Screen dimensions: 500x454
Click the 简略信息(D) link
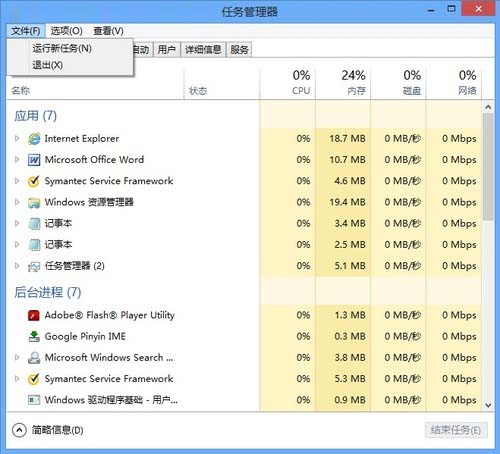pos(58,430)
